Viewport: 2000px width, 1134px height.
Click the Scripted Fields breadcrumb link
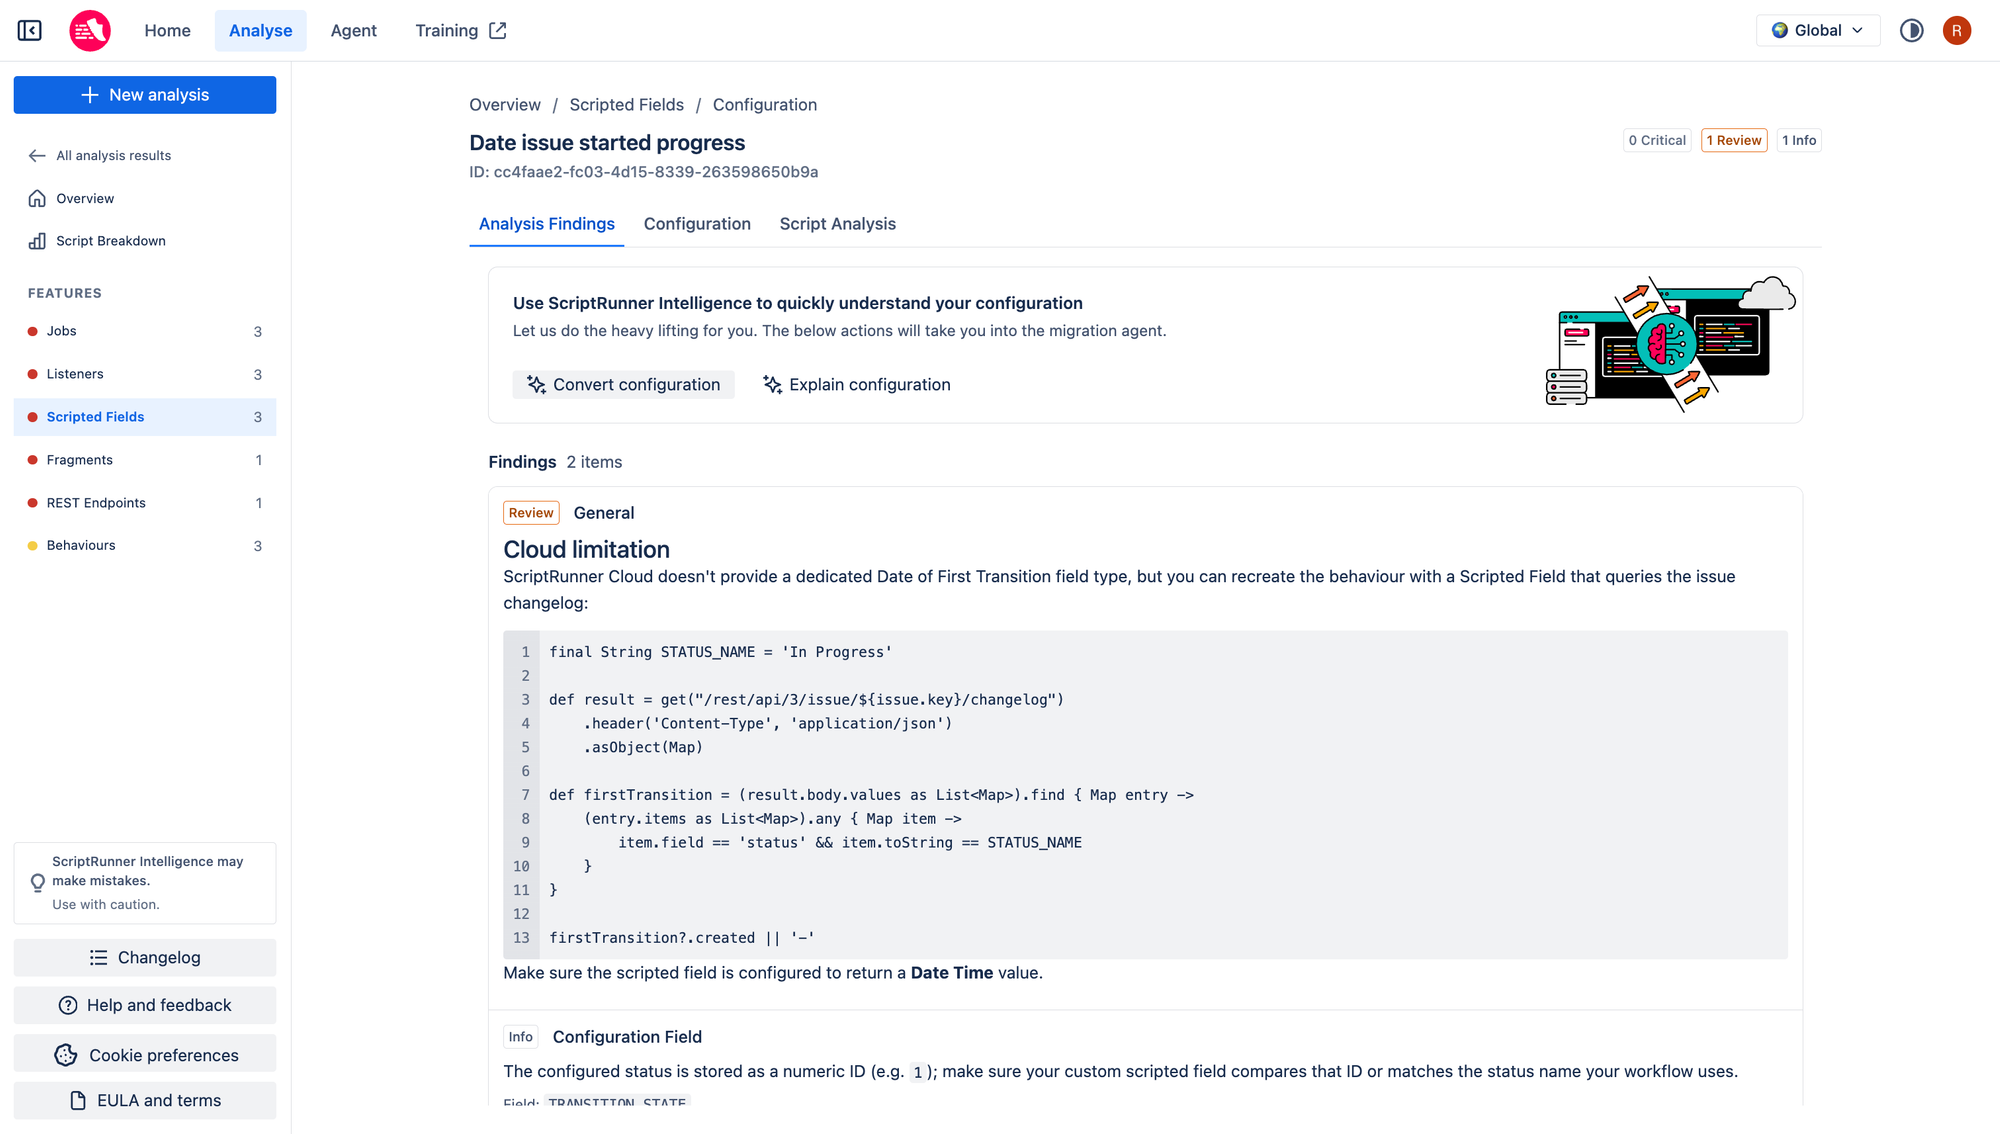click(627, 105)
